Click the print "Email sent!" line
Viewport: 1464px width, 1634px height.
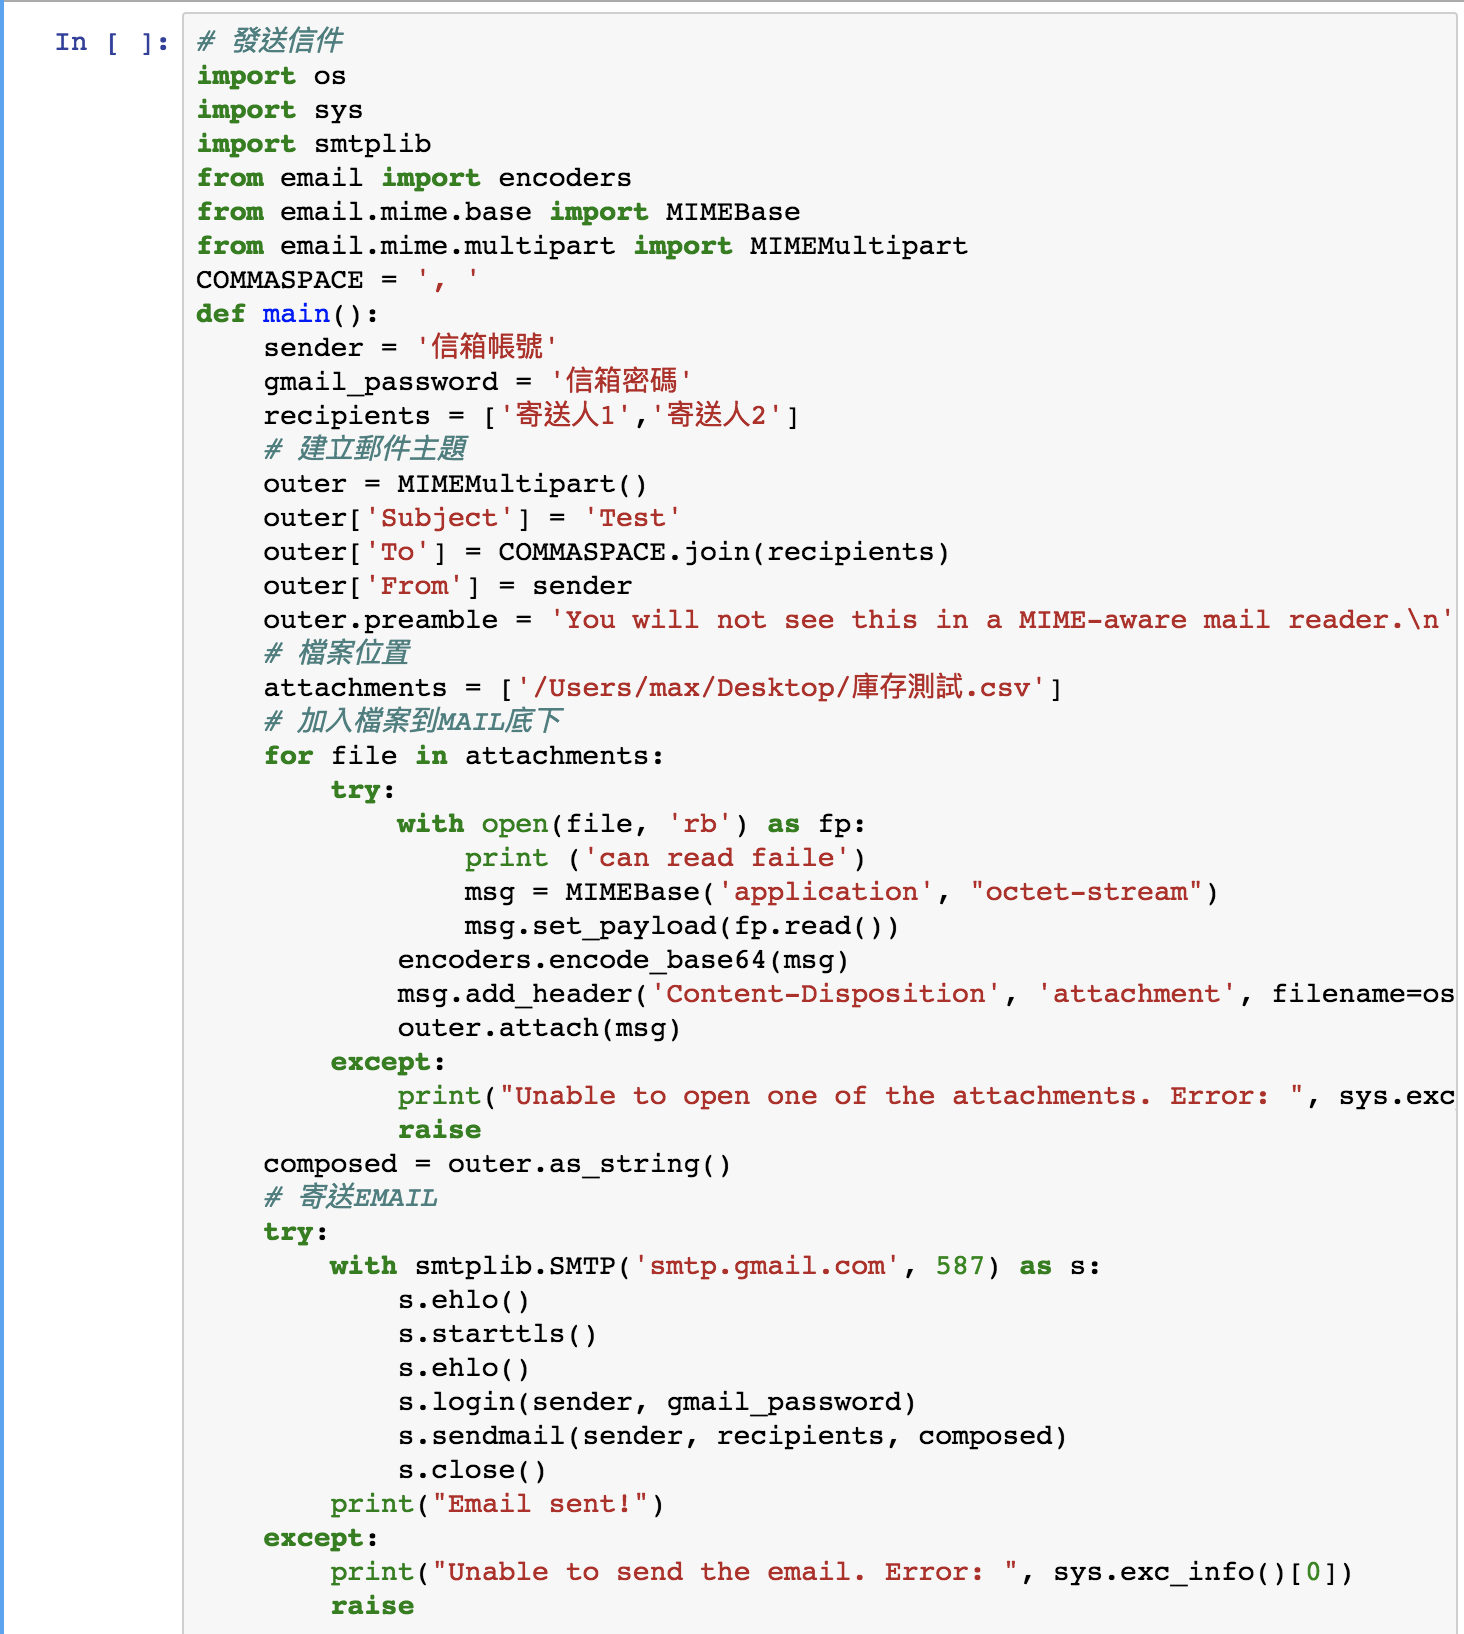click(497, 1504)
